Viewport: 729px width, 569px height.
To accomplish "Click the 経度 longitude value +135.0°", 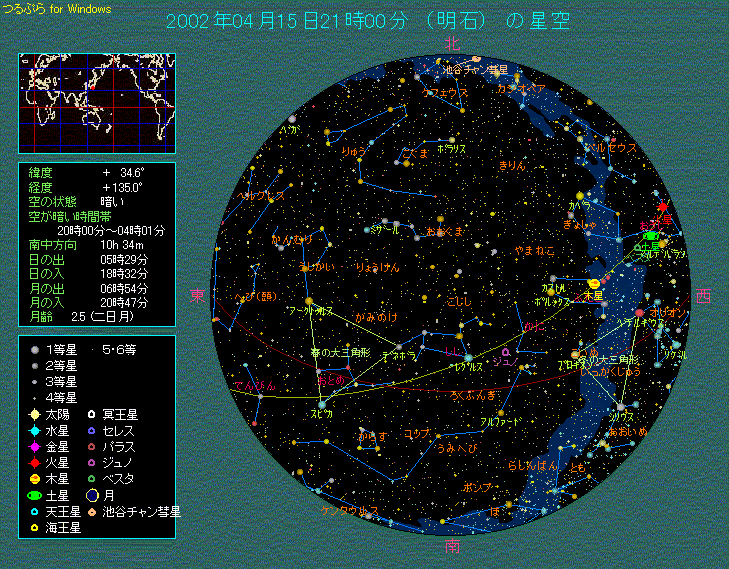I will pyautogui.click(x=122, y=188).
